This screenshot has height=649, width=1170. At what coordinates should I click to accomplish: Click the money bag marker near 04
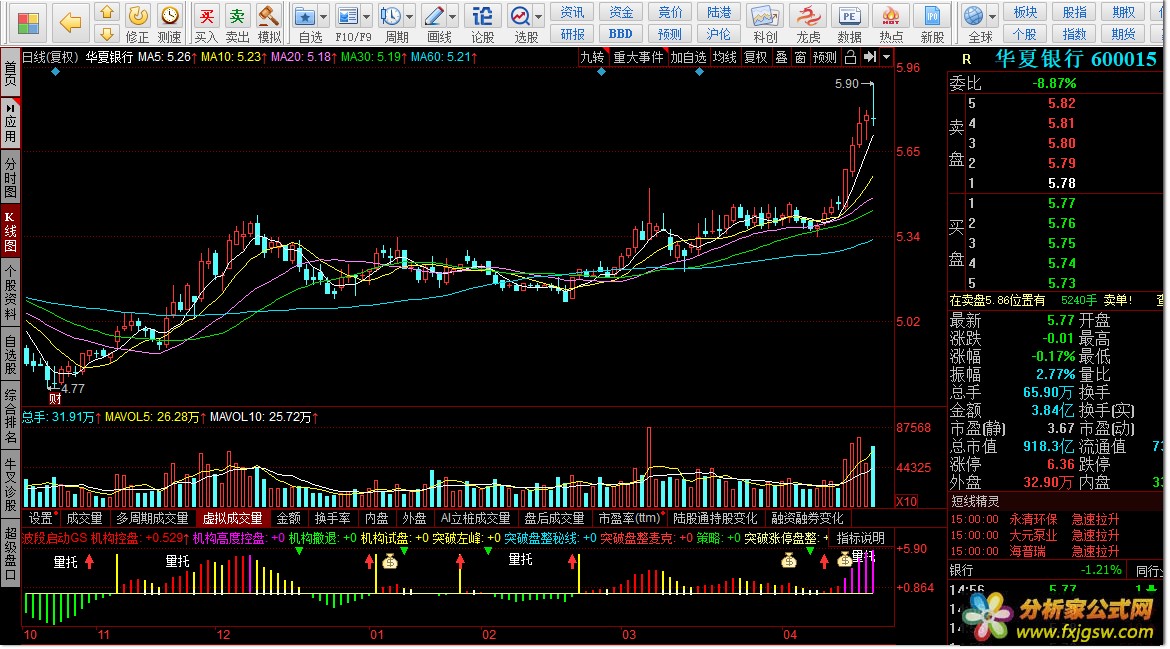tap(789, 560)
